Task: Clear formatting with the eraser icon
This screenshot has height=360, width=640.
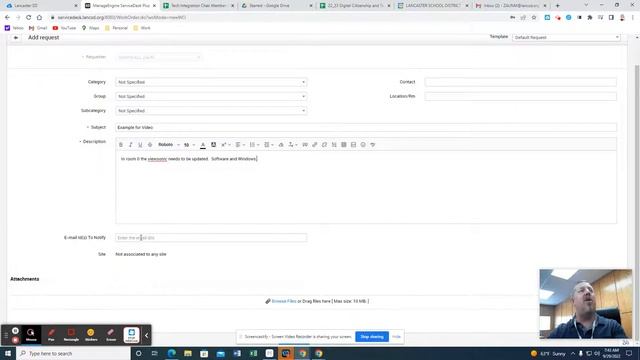Action: (x=281, y=145)
